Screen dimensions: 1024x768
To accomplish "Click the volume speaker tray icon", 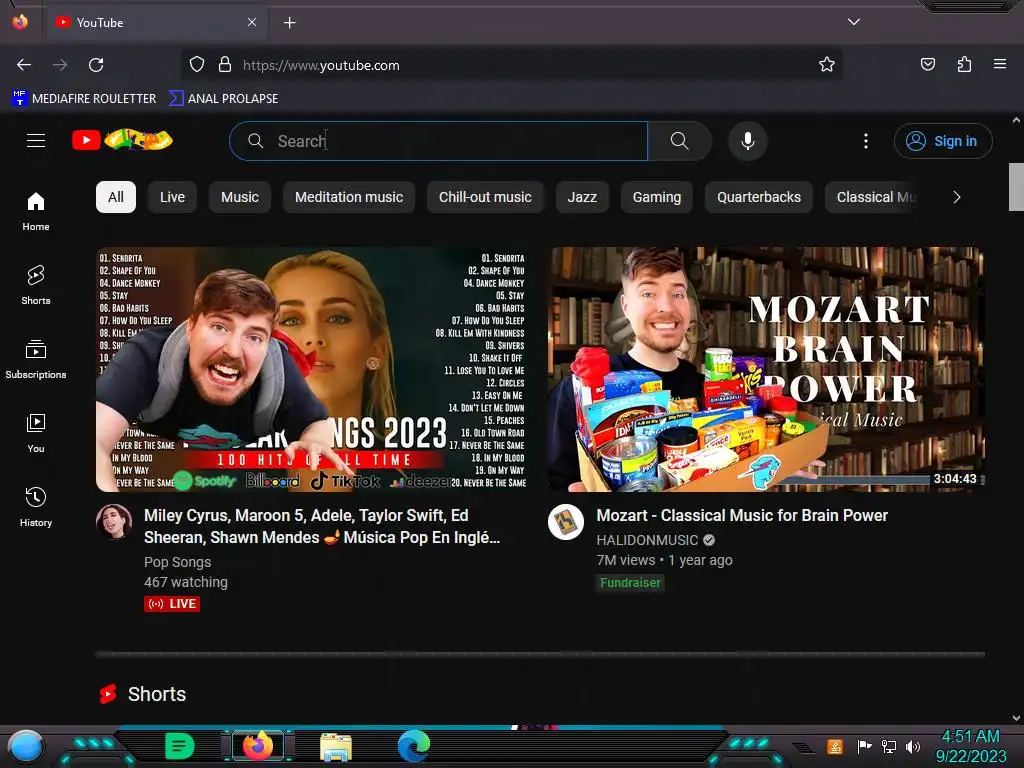I will (x=913, y=746).
